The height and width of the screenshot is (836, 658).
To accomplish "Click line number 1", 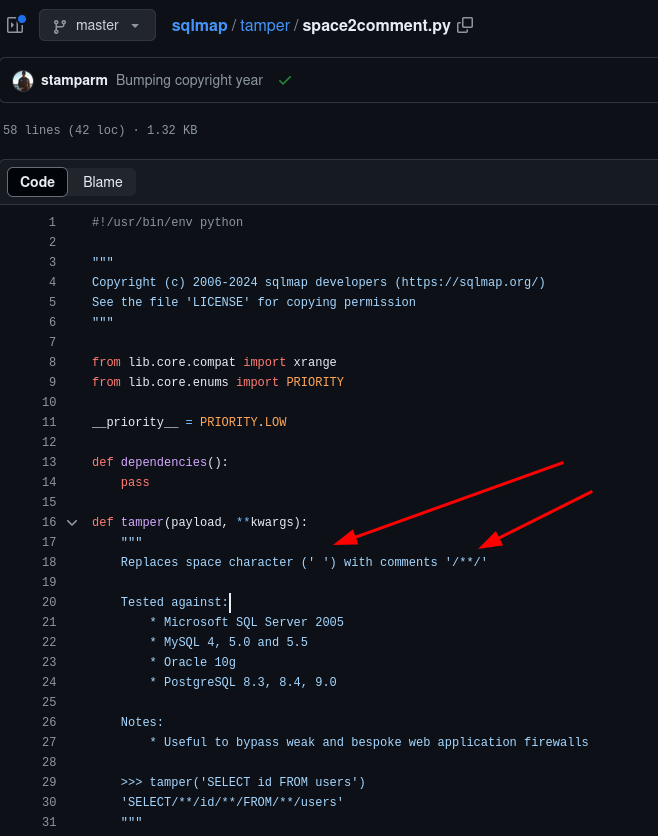I will point(52,222).
